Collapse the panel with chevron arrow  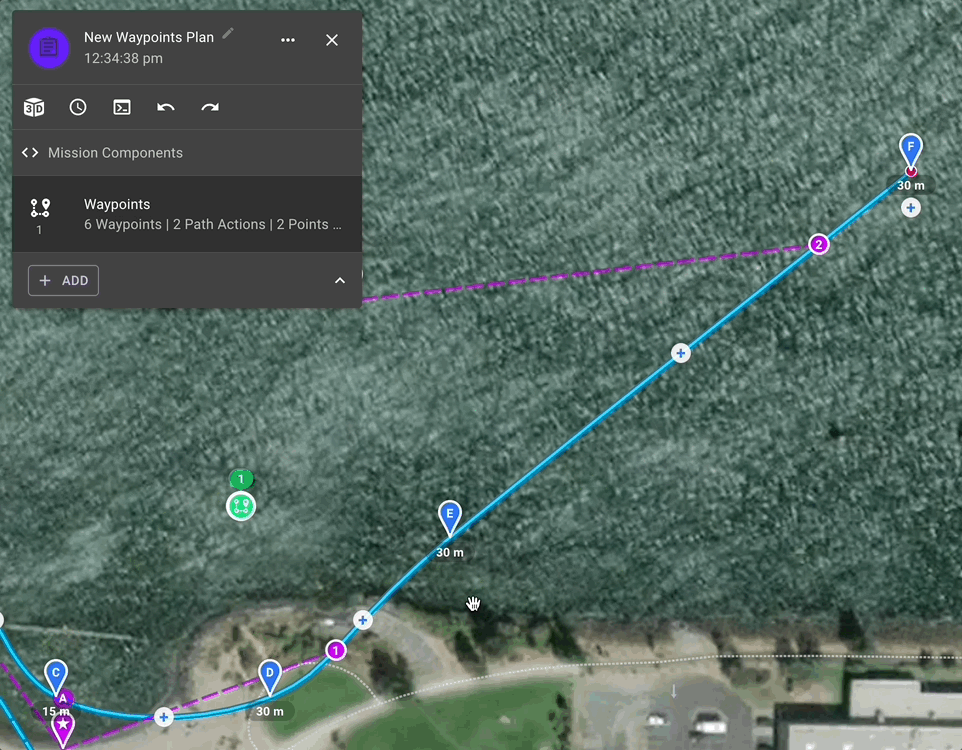(x=339, y=280)
